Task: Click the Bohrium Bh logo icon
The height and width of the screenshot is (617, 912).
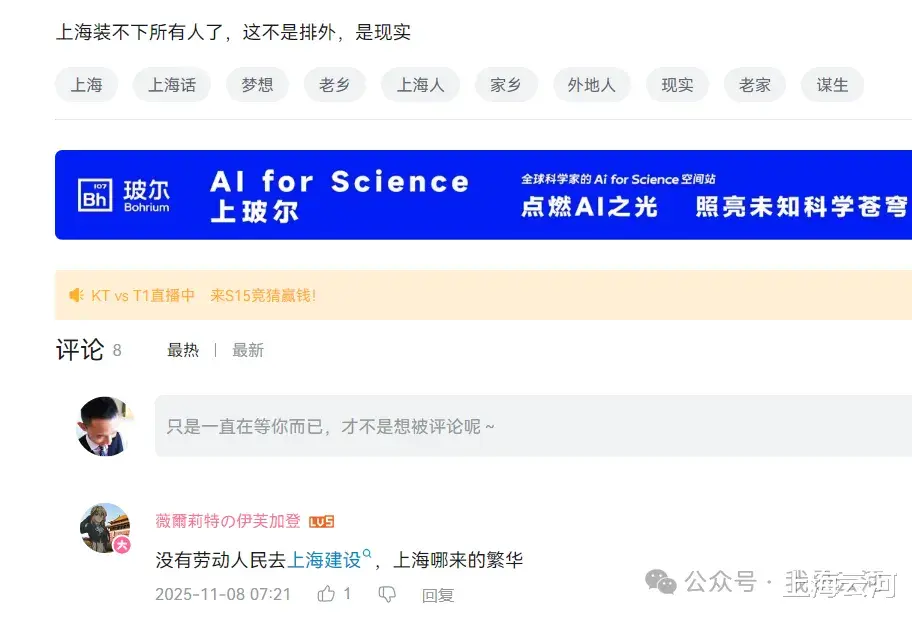Action: (95, 195)
